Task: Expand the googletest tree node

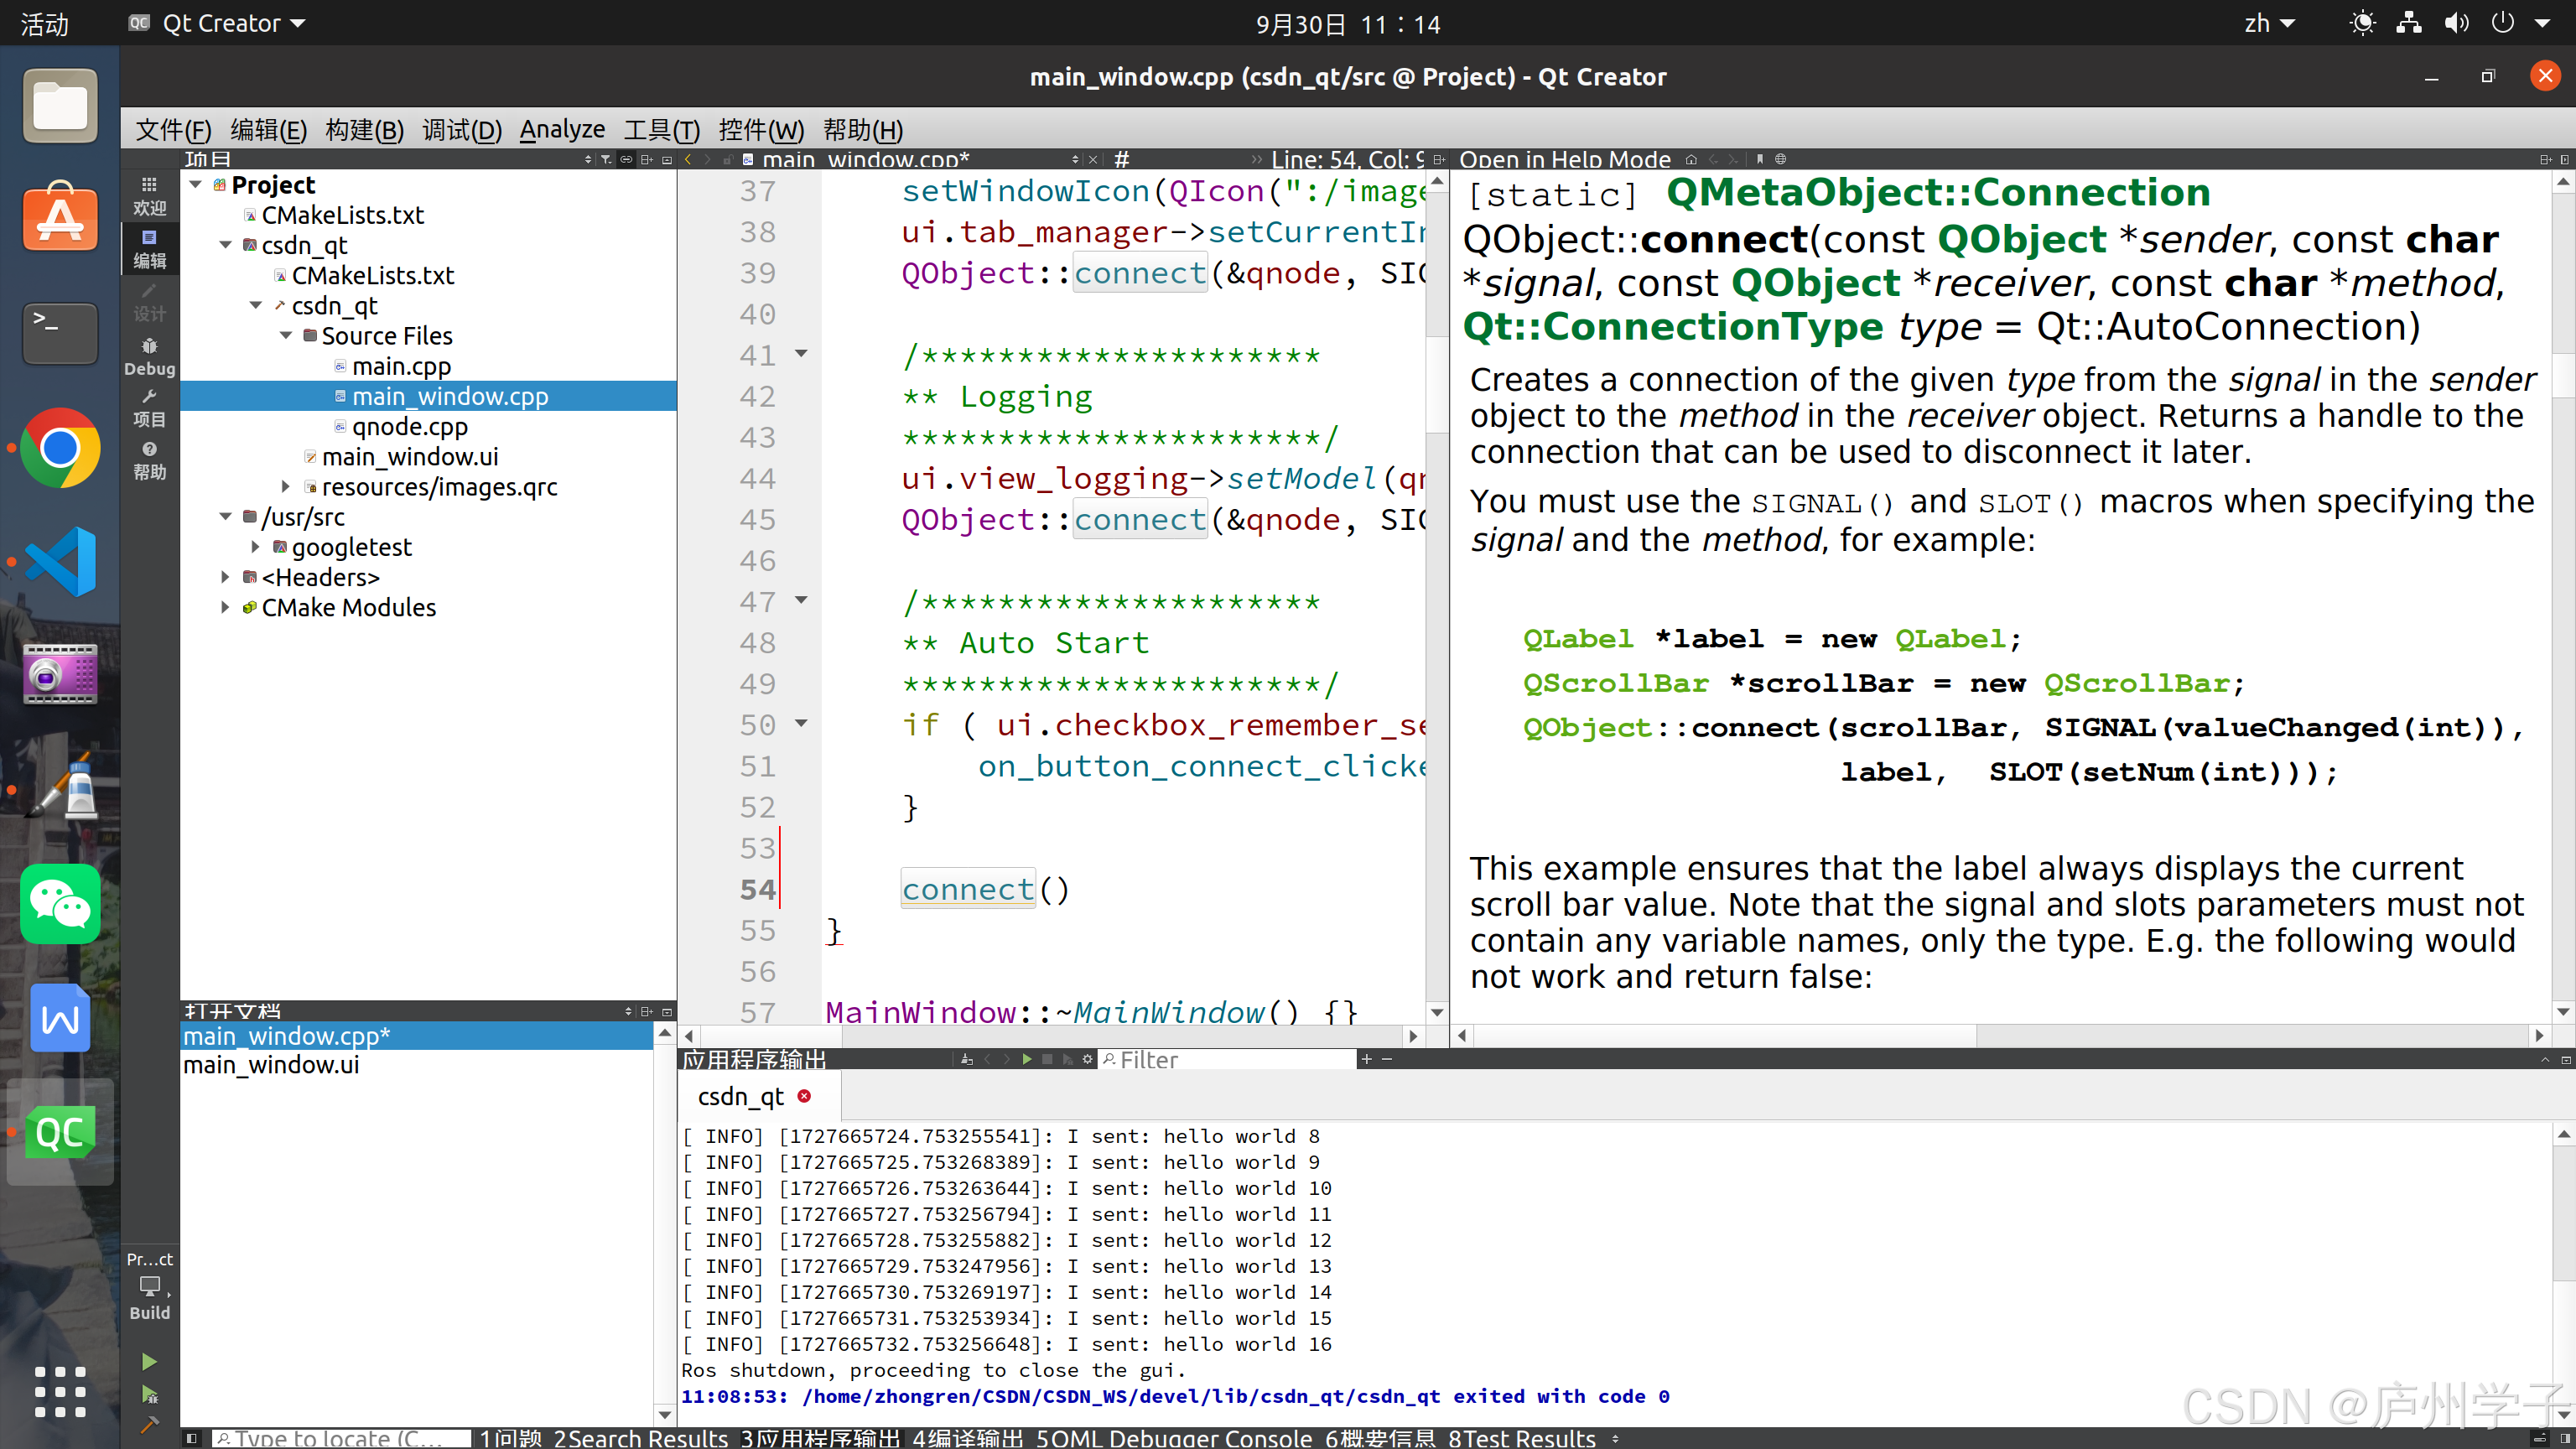Action: click(x=256, y=547)
